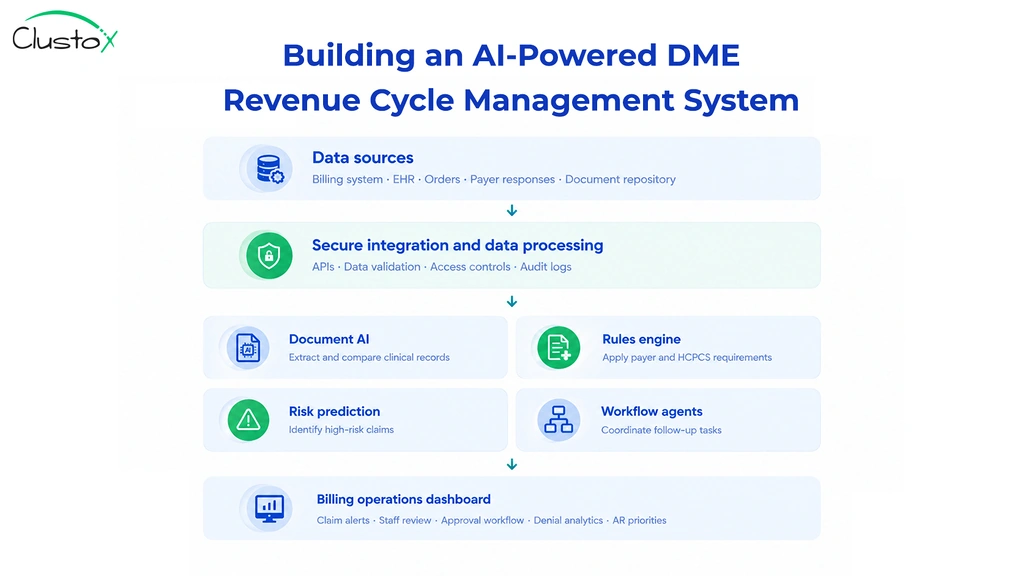Click "Document repository" in Data sources
The image size is (1023, 576).
tap(620, 179)
